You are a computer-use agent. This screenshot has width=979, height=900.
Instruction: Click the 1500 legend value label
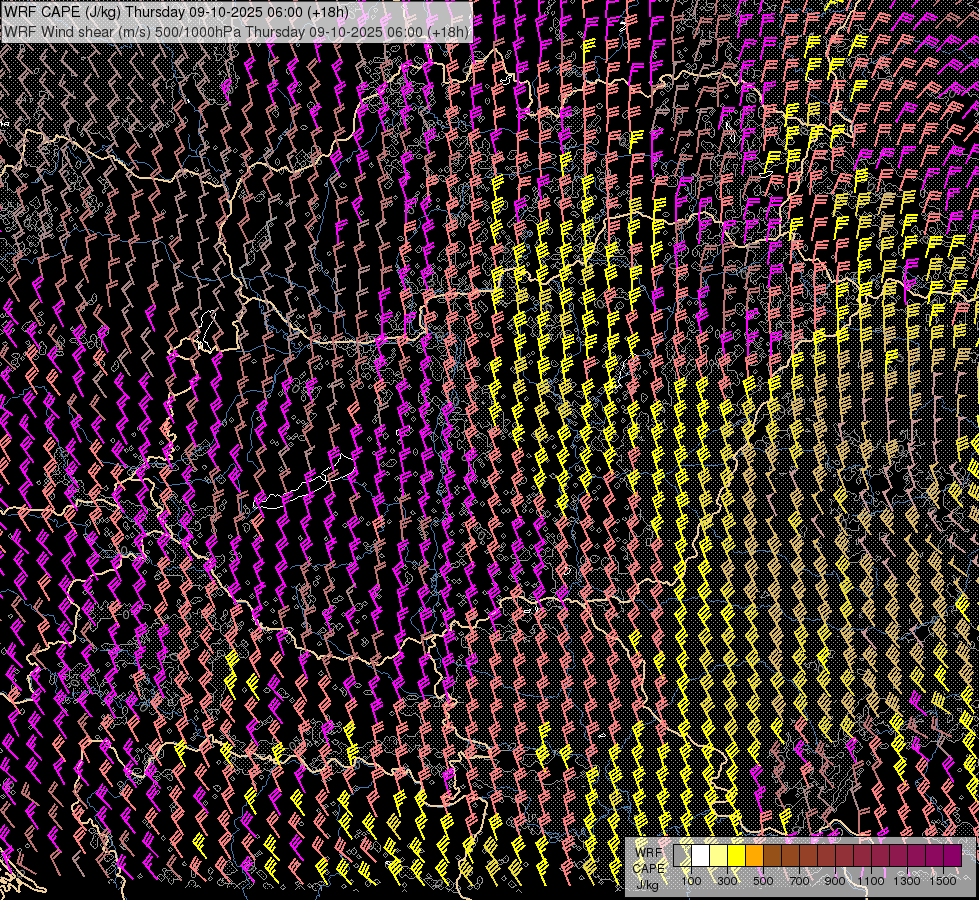click(x=942, y=880)
